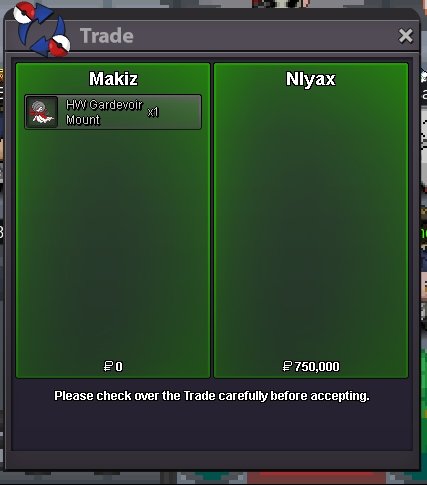Click the Trade window title text
The width and height of the screenshot is (427, 485).
[107, 36]
